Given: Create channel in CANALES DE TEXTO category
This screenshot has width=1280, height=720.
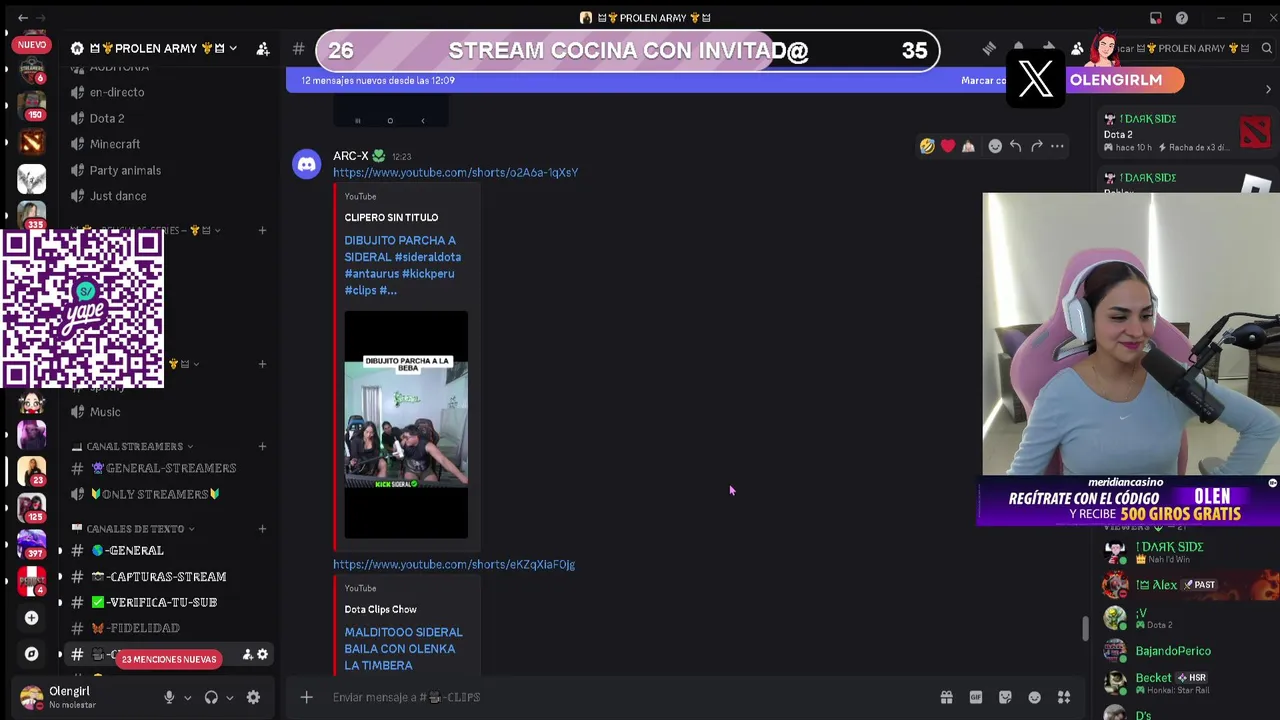Looking at the screenshot, I should tap(262, 528).
